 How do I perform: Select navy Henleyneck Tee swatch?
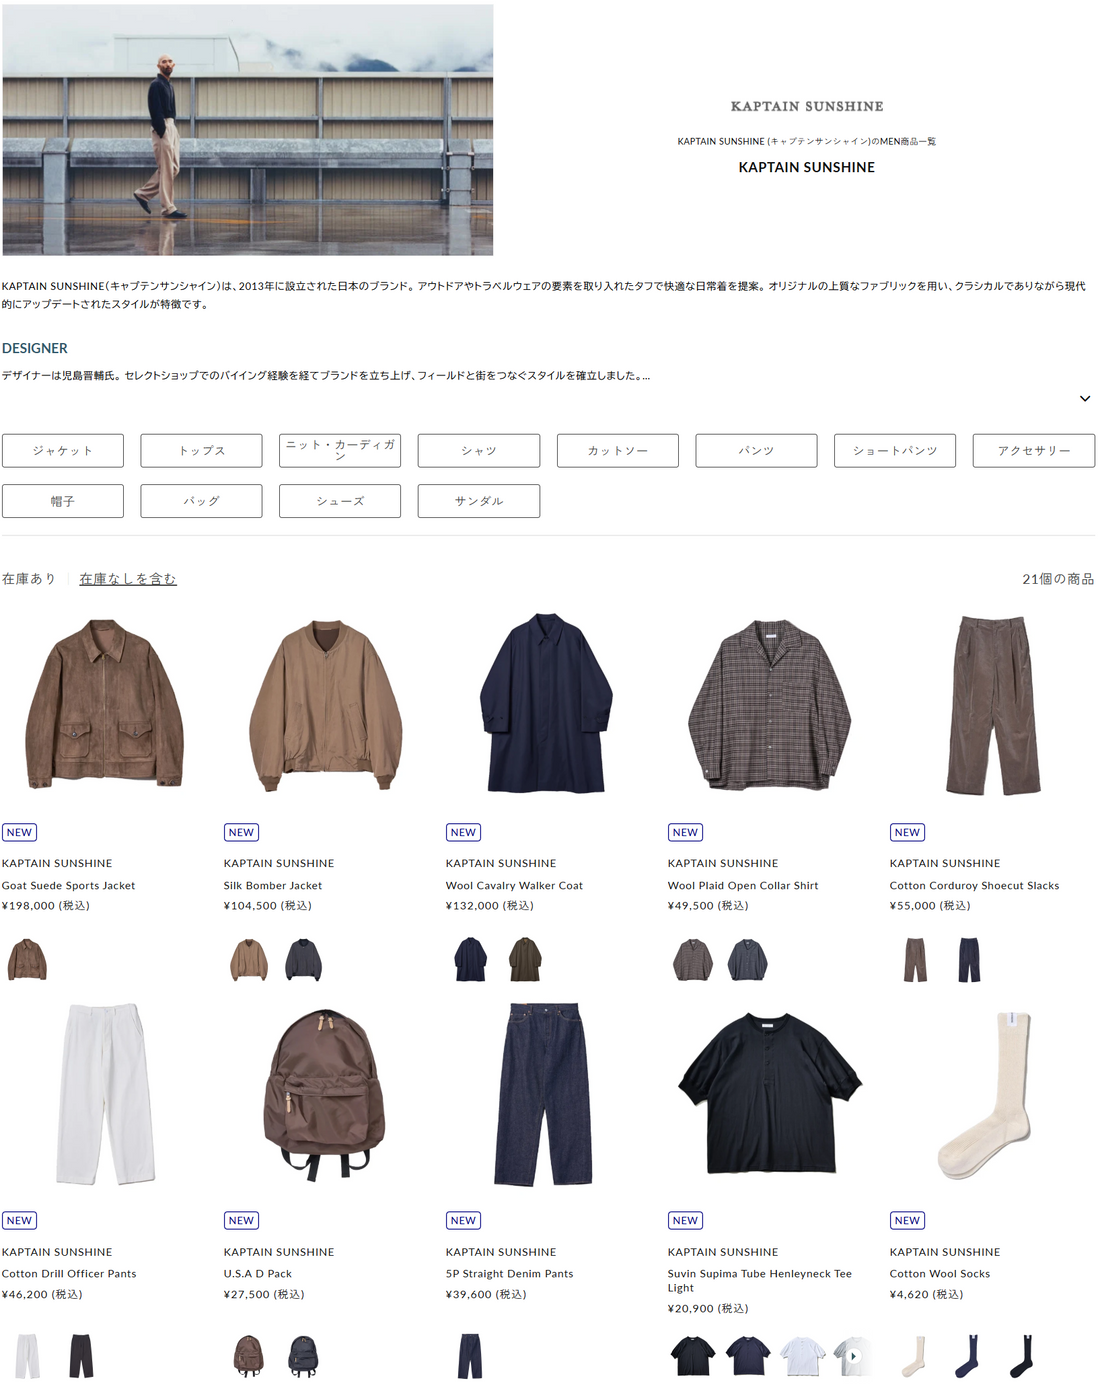[x=747, y=1356]
